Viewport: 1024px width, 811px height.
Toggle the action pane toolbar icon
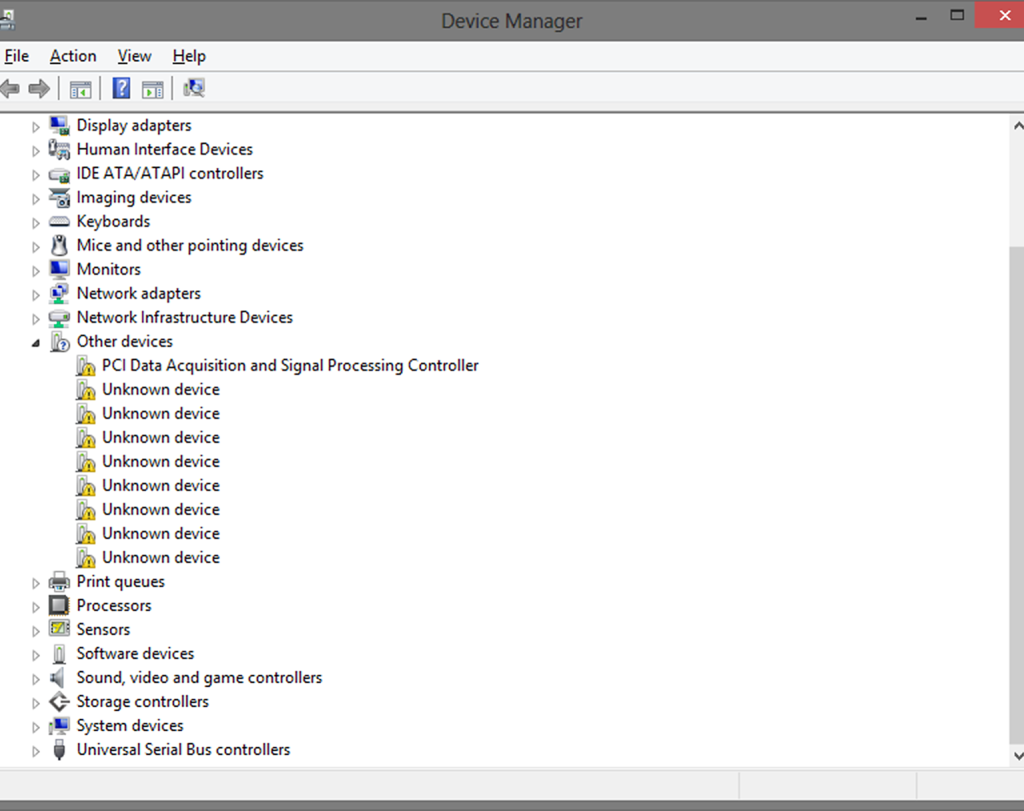[153, 89]
